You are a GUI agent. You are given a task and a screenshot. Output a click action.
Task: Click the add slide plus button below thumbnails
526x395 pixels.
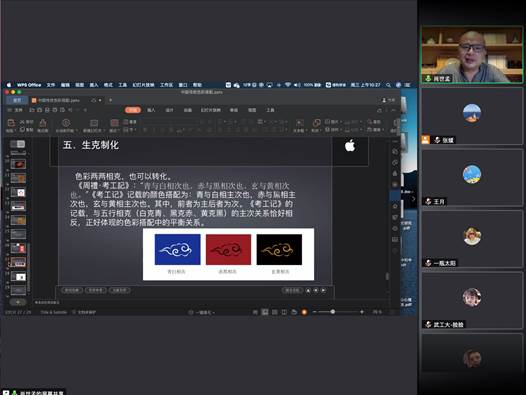click(x=18, y=302)
